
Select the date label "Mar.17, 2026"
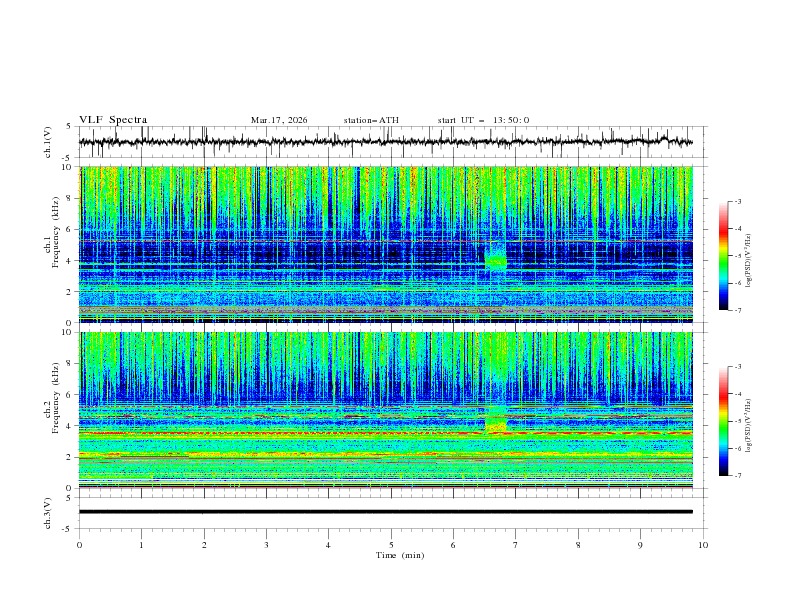point(279,120)
